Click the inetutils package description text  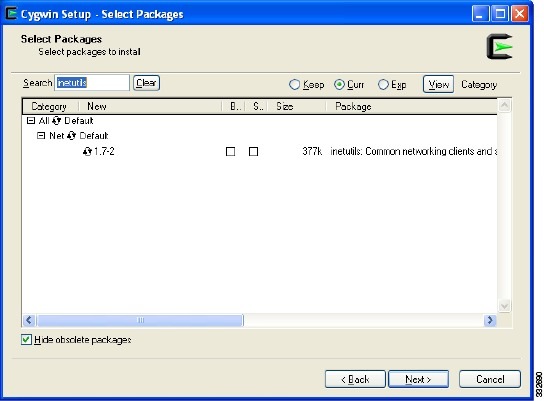[x=414, y=151]
